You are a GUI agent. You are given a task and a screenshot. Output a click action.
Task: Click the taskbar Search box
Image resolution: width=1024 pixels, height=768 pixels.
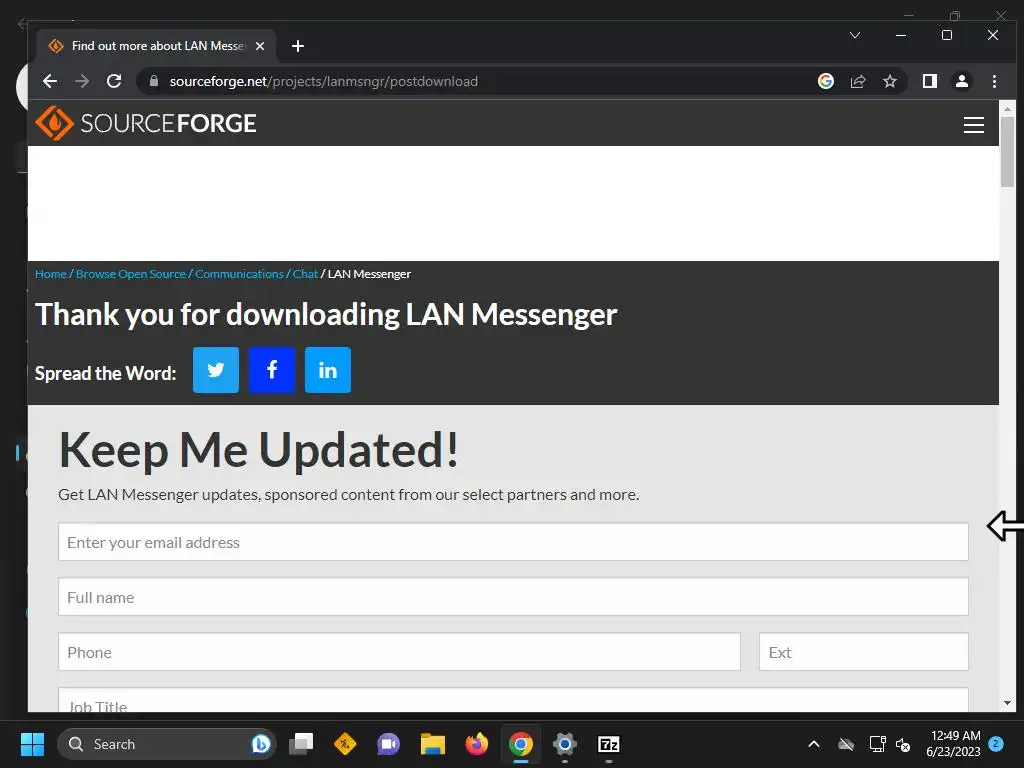click(x=167, y=744)
